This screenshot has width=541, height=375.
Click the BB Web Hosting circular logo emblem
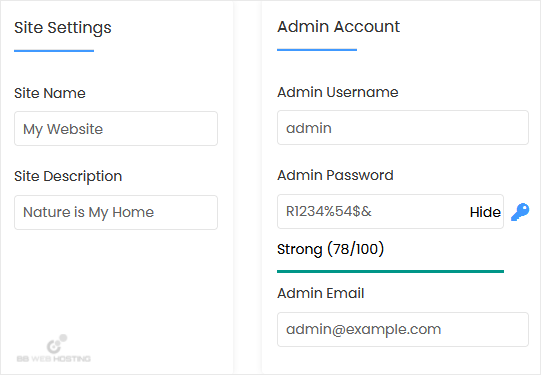(x=57, y=344)
